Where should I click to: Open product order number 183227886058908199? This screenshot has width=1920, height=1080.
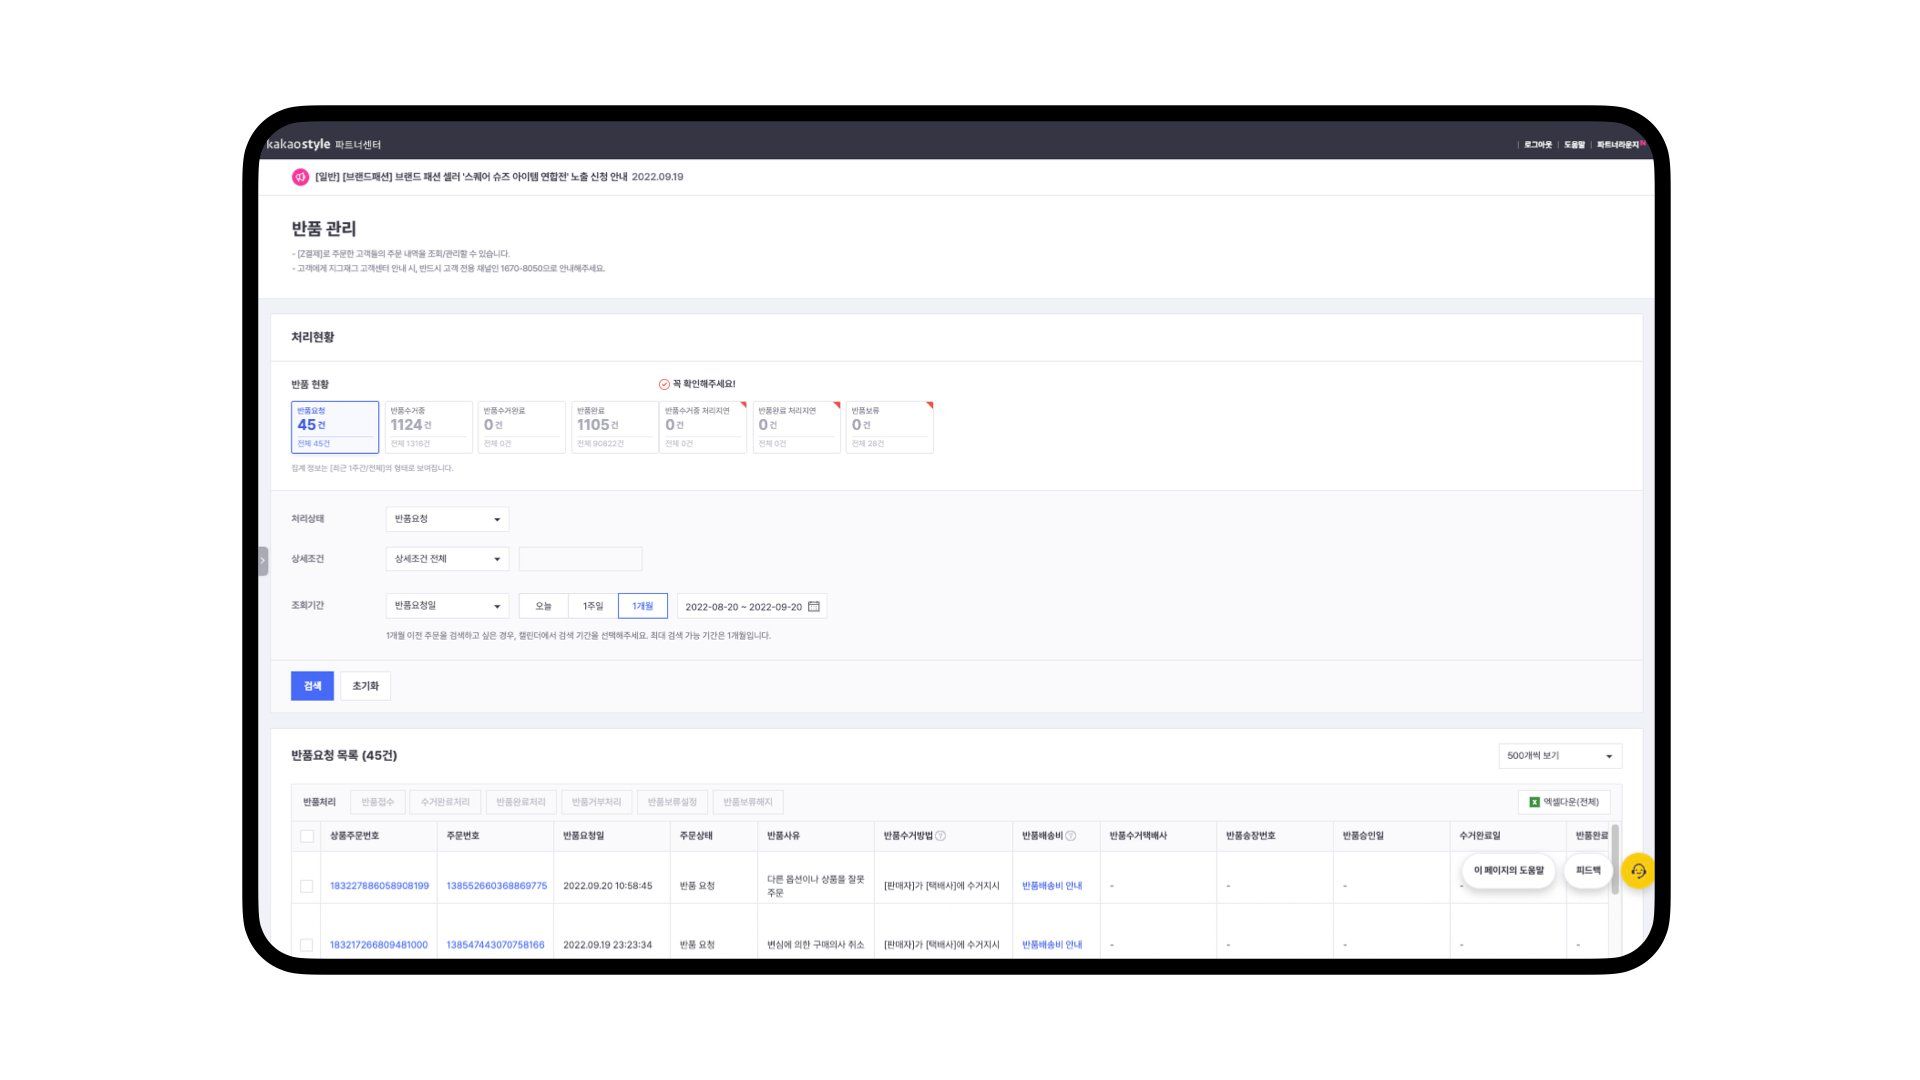pos(379,886)
